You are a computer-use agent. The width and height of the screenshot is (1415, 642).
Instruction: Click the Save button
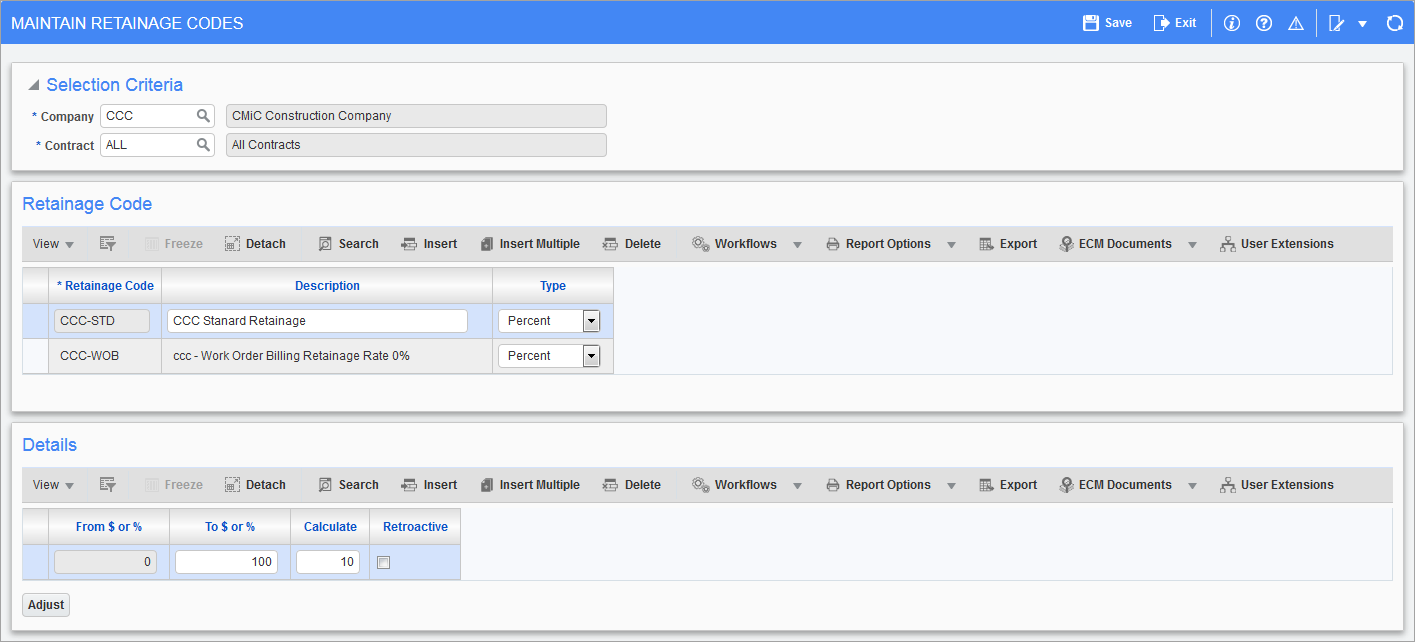pyautogui.click(x=1108, y=23)
